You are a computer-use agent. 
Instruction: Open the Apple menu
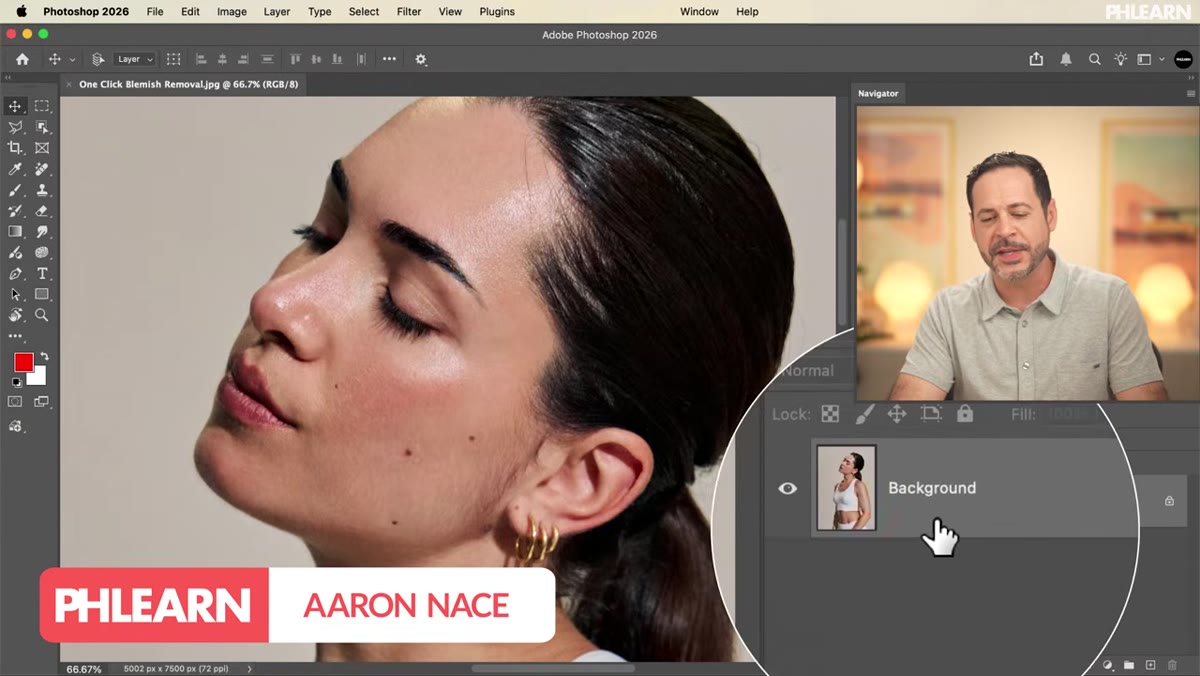point(21,12)
